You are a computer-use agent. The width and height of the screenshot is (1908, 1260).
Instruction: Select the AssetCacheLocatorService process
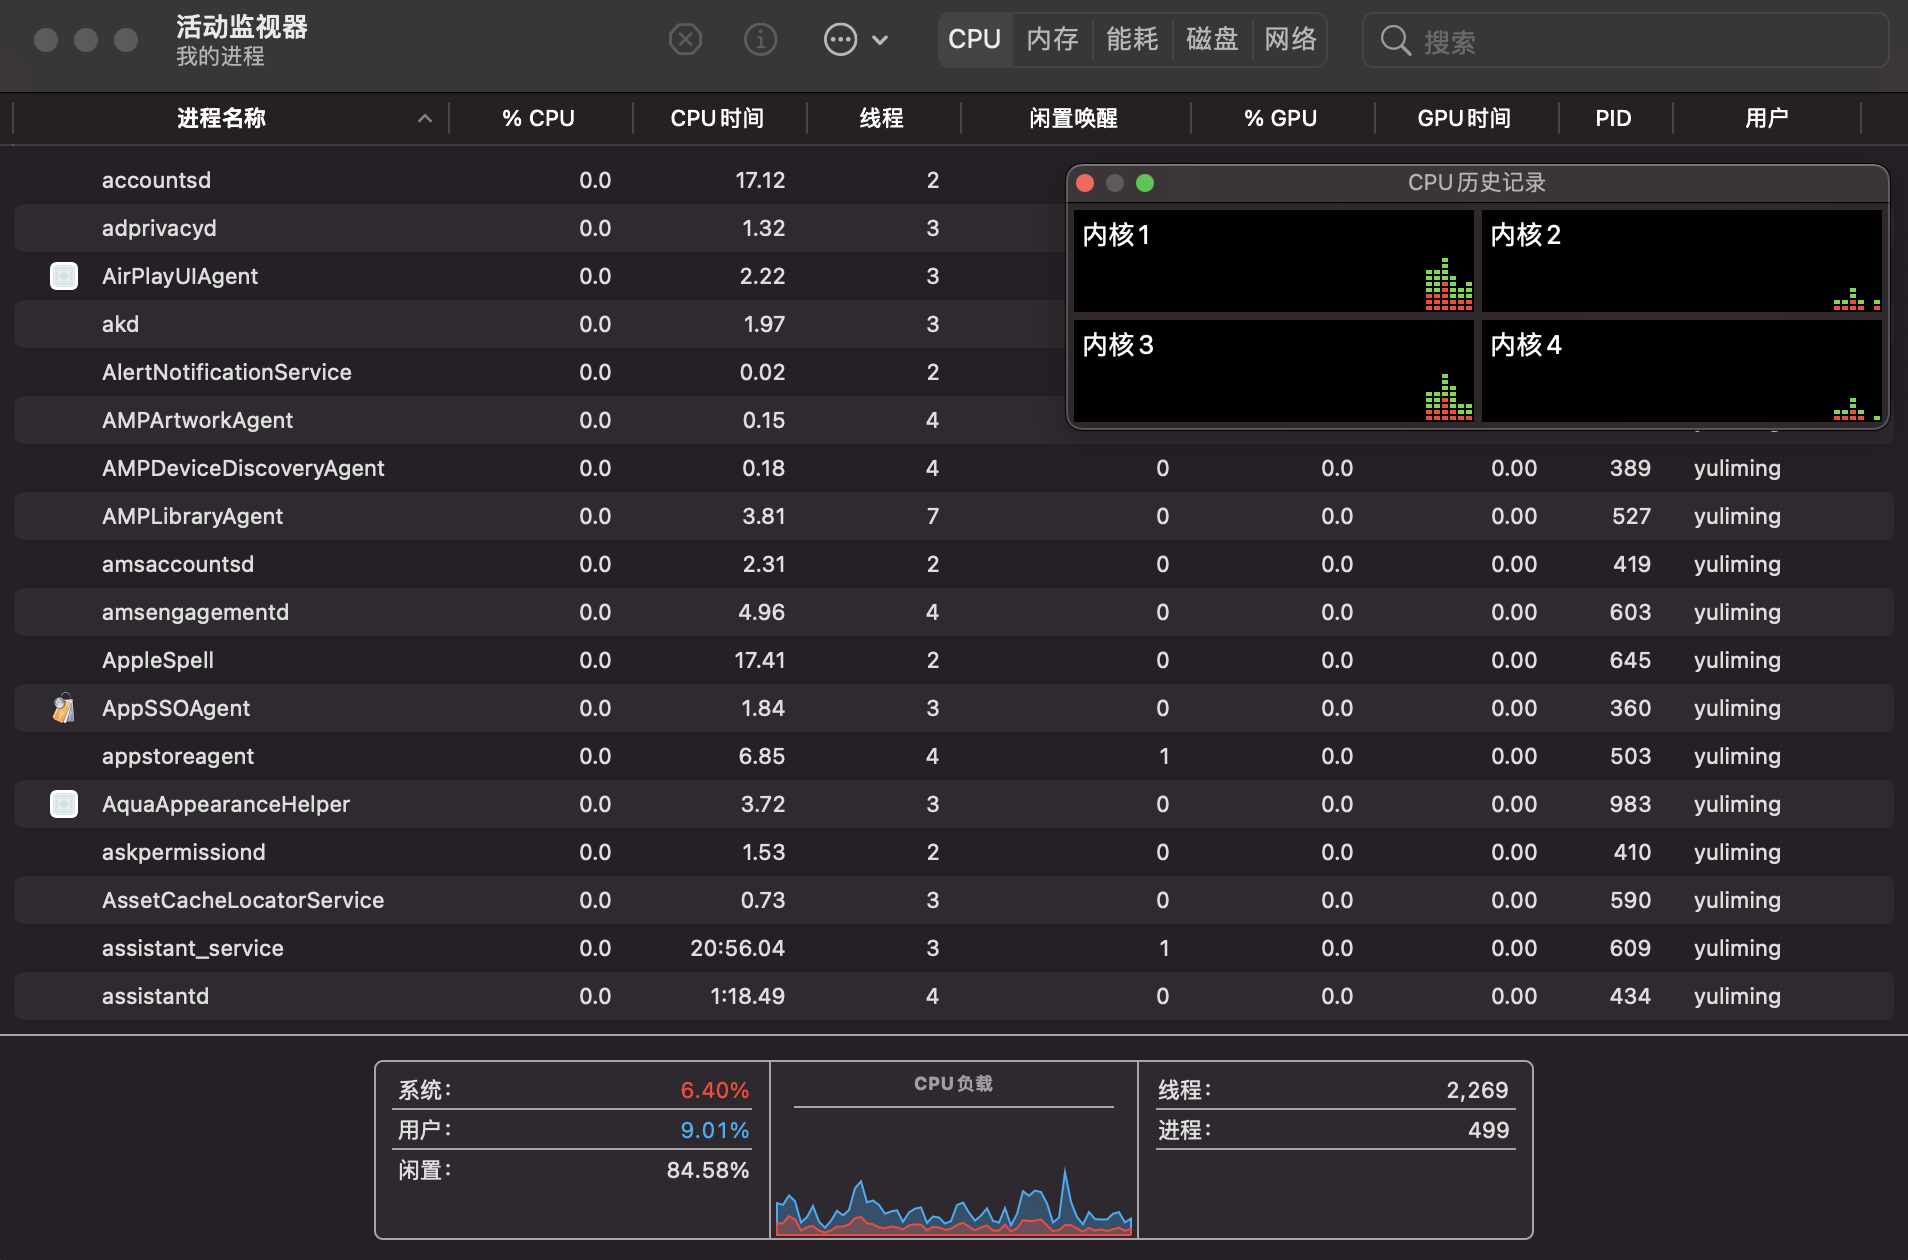(954, 900)
